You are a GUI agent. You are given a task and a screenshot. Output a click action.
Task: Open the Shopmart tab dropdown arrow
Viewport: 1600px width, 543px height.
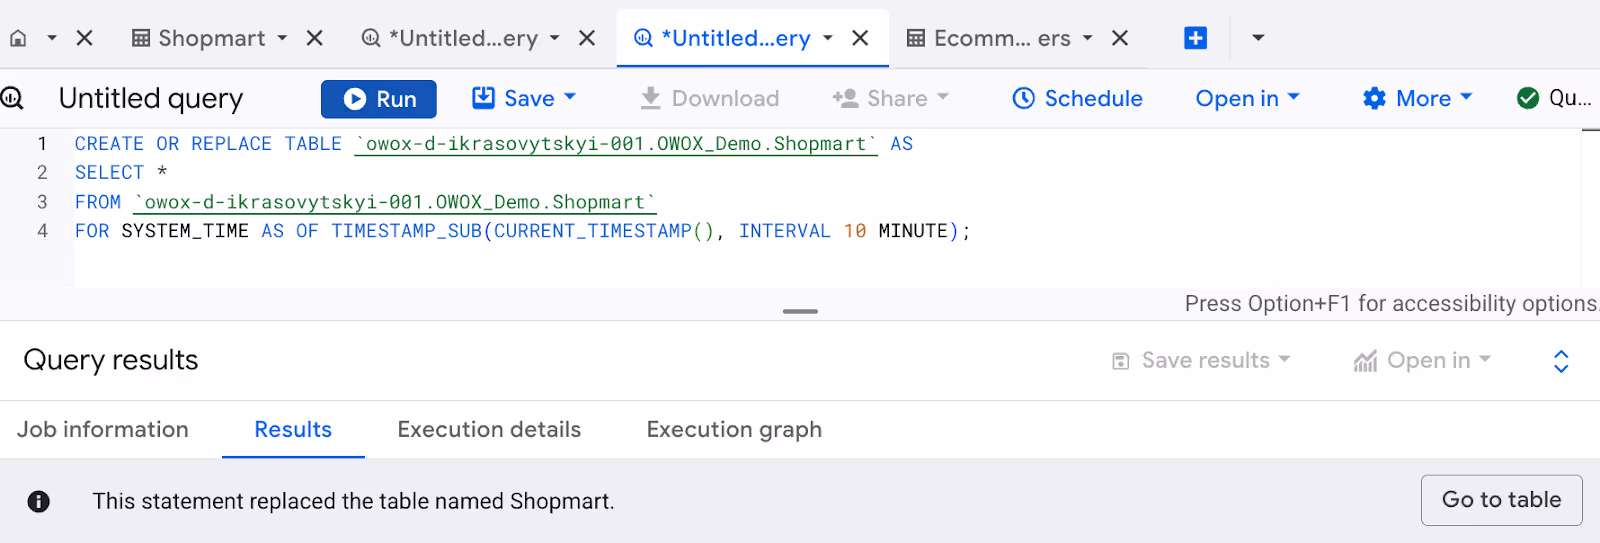282,38
